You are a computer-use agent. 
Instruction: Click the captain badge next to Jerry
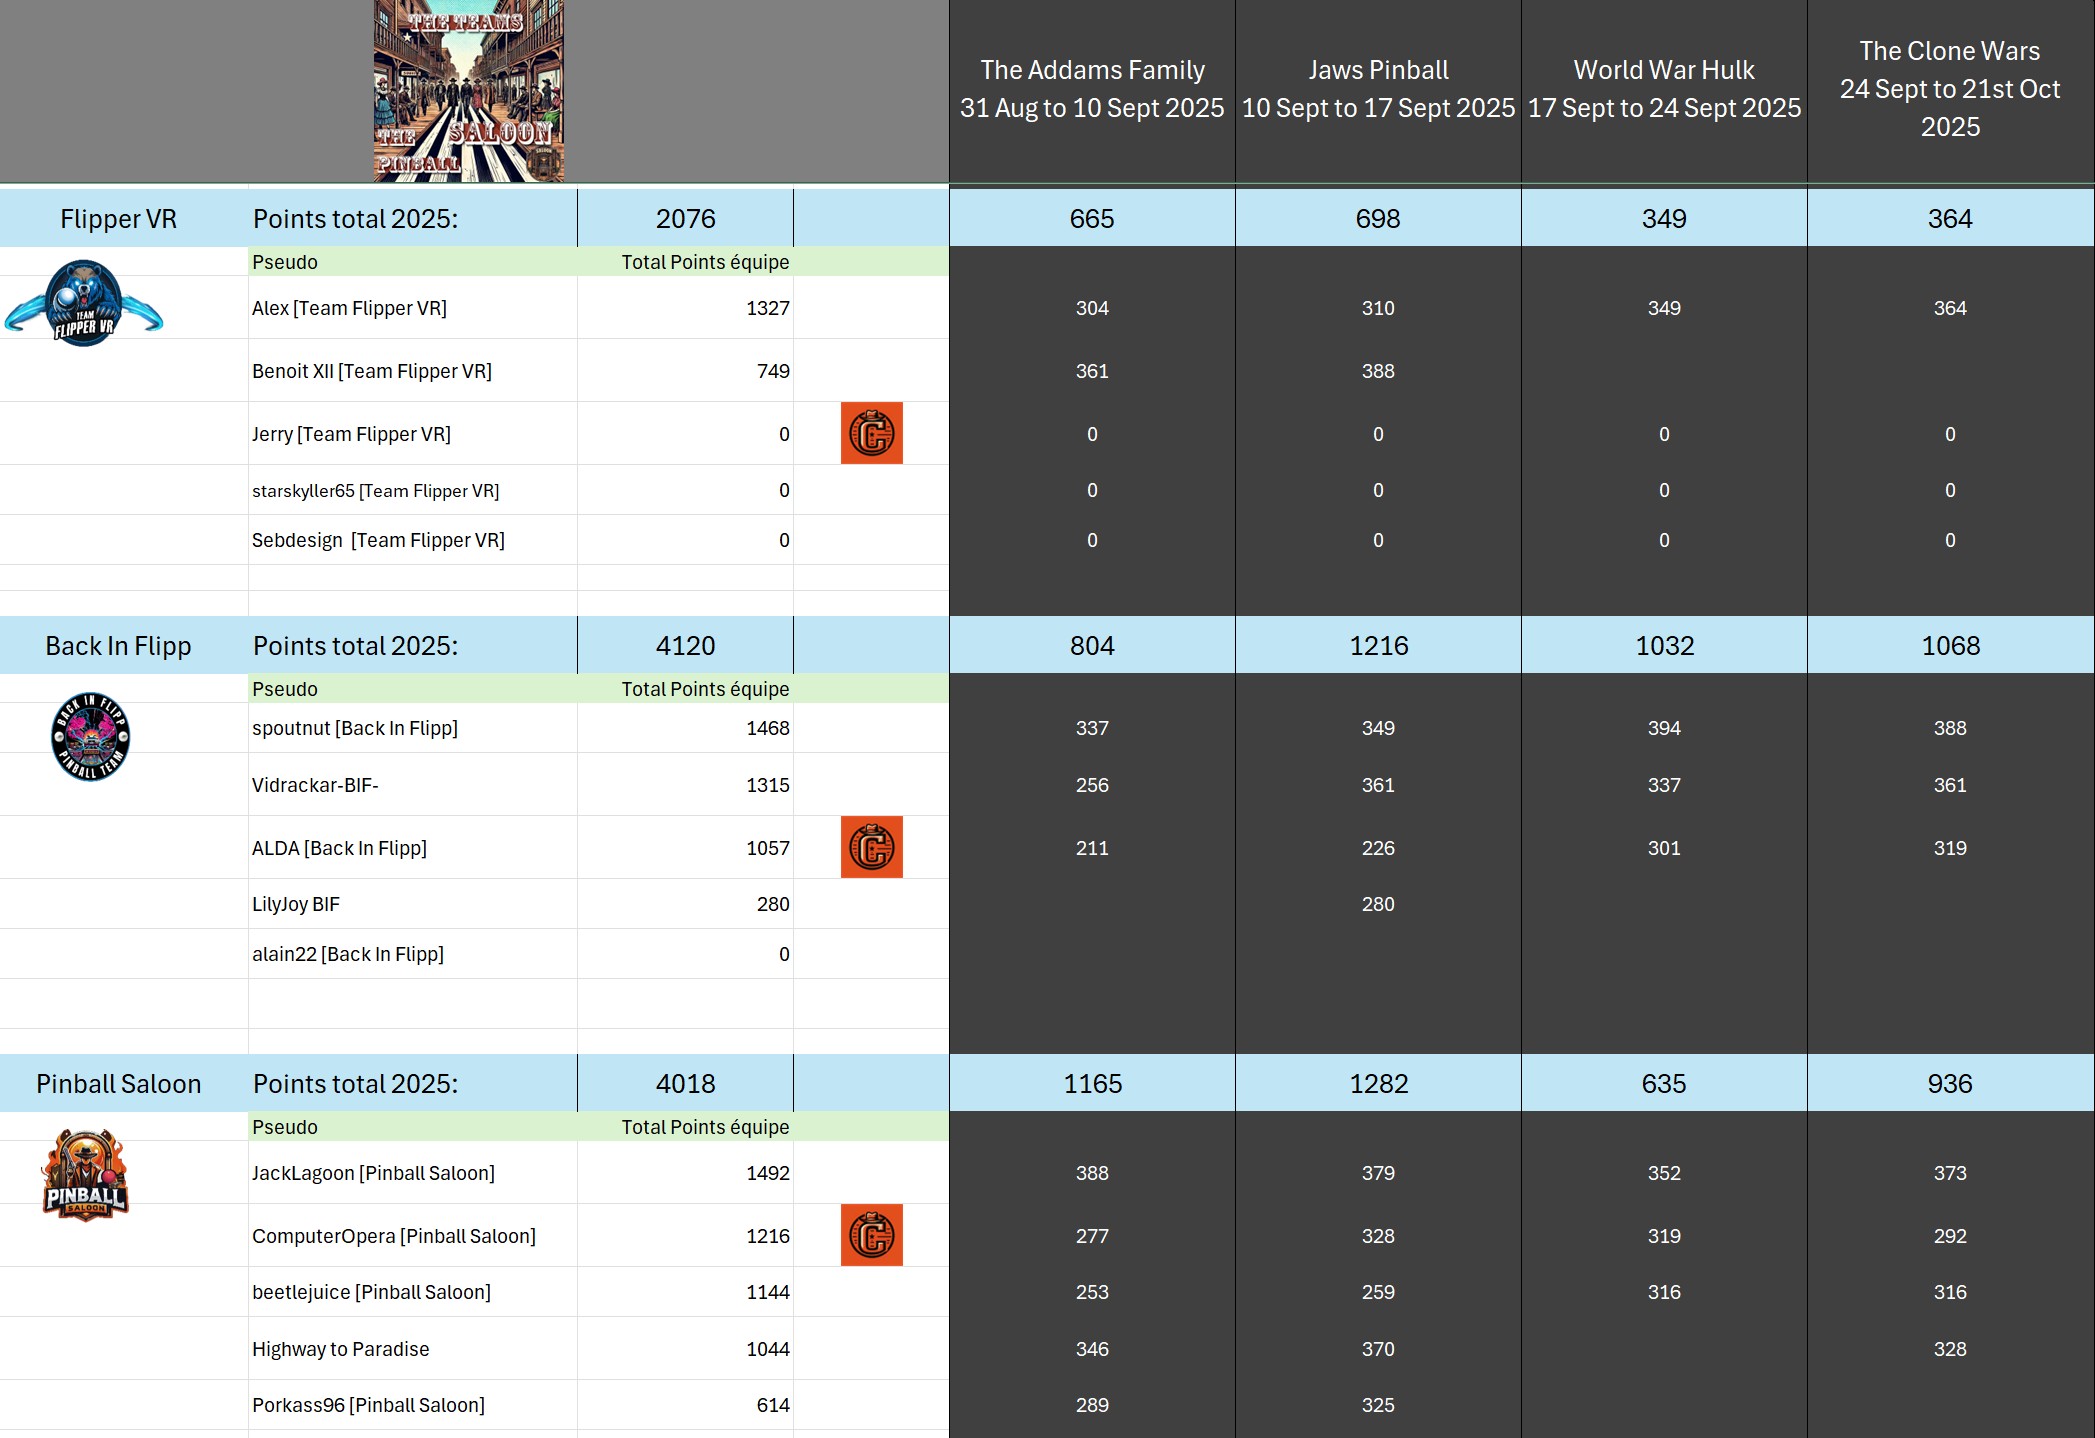(871, 433)
